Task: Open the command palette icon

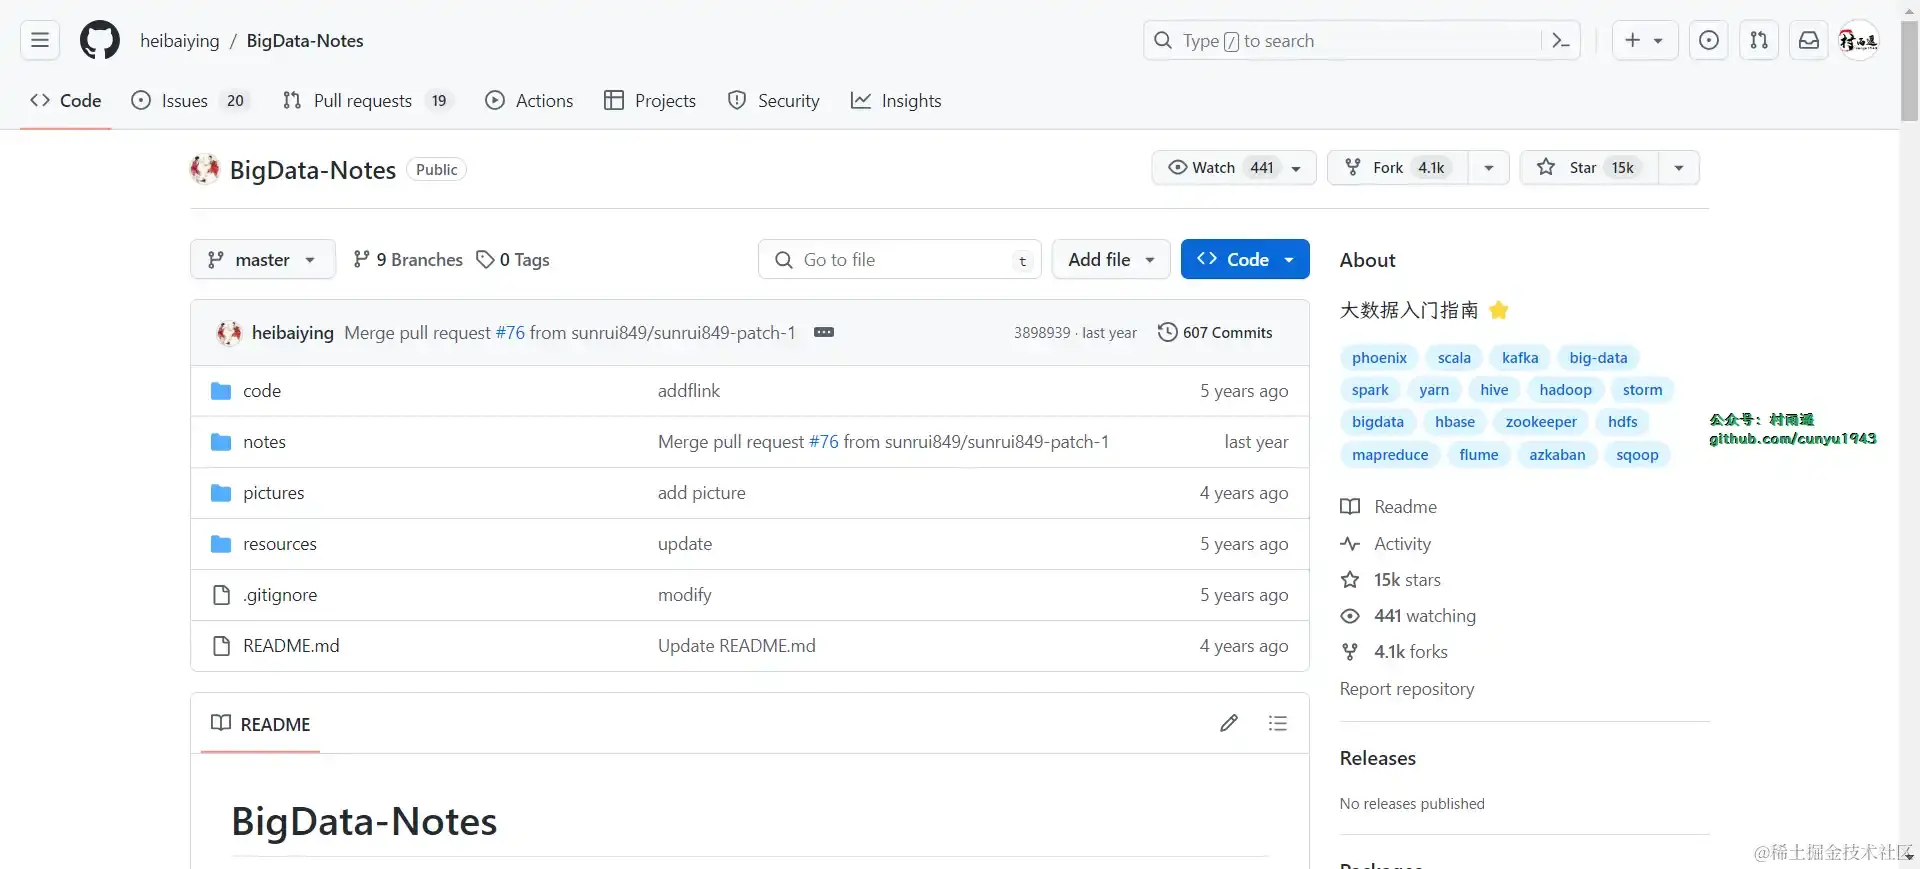Action: coord(1560,41)
